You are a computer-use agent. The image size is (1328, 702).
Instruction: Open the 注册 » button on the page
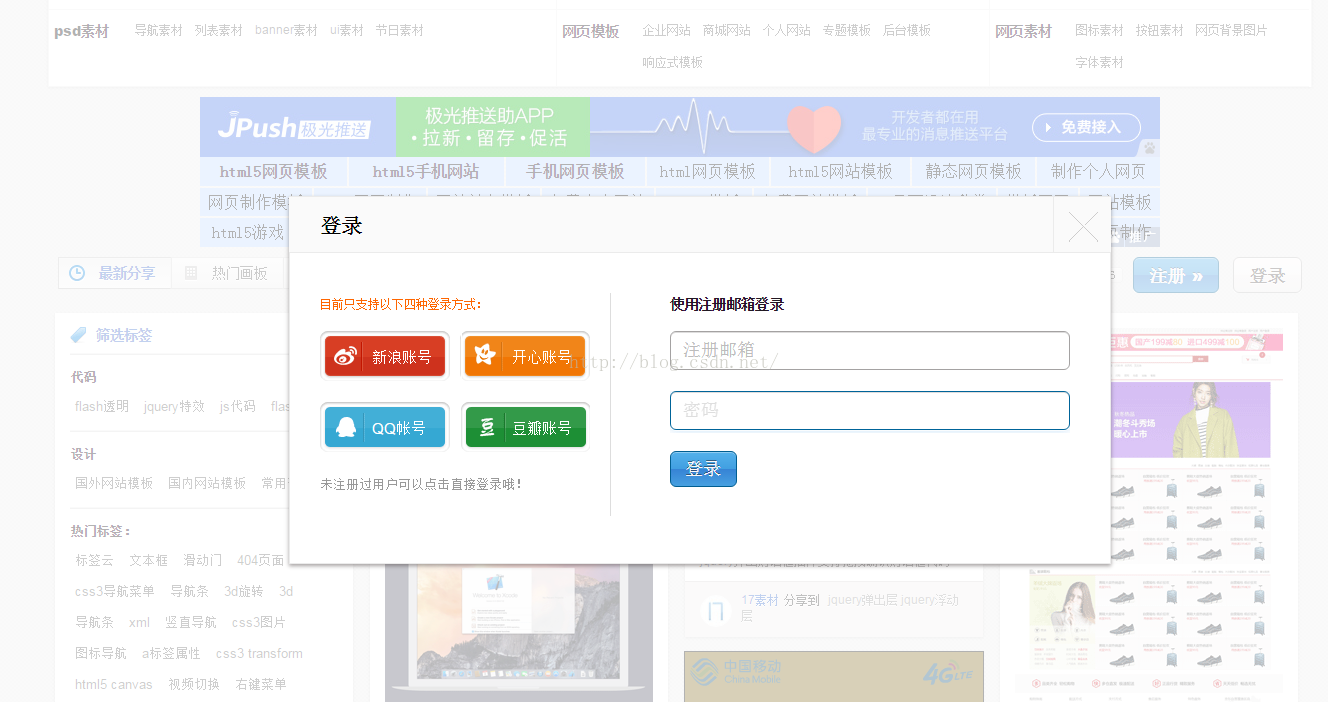tap(1176, 275)
